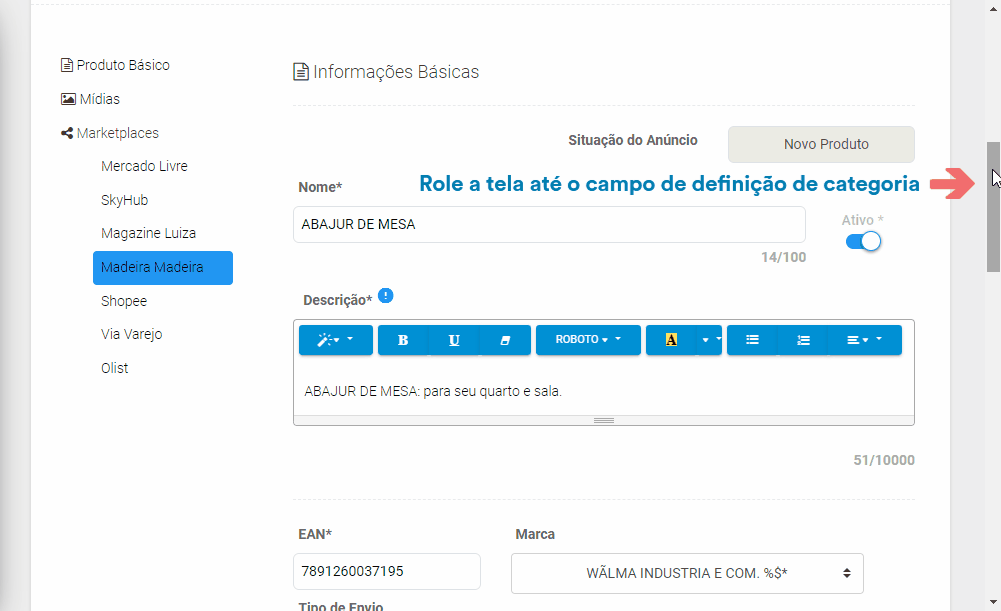The width and height of the screenshot is (1001, 611).
Task: Click the Marca label
Action: click(535, 534)
